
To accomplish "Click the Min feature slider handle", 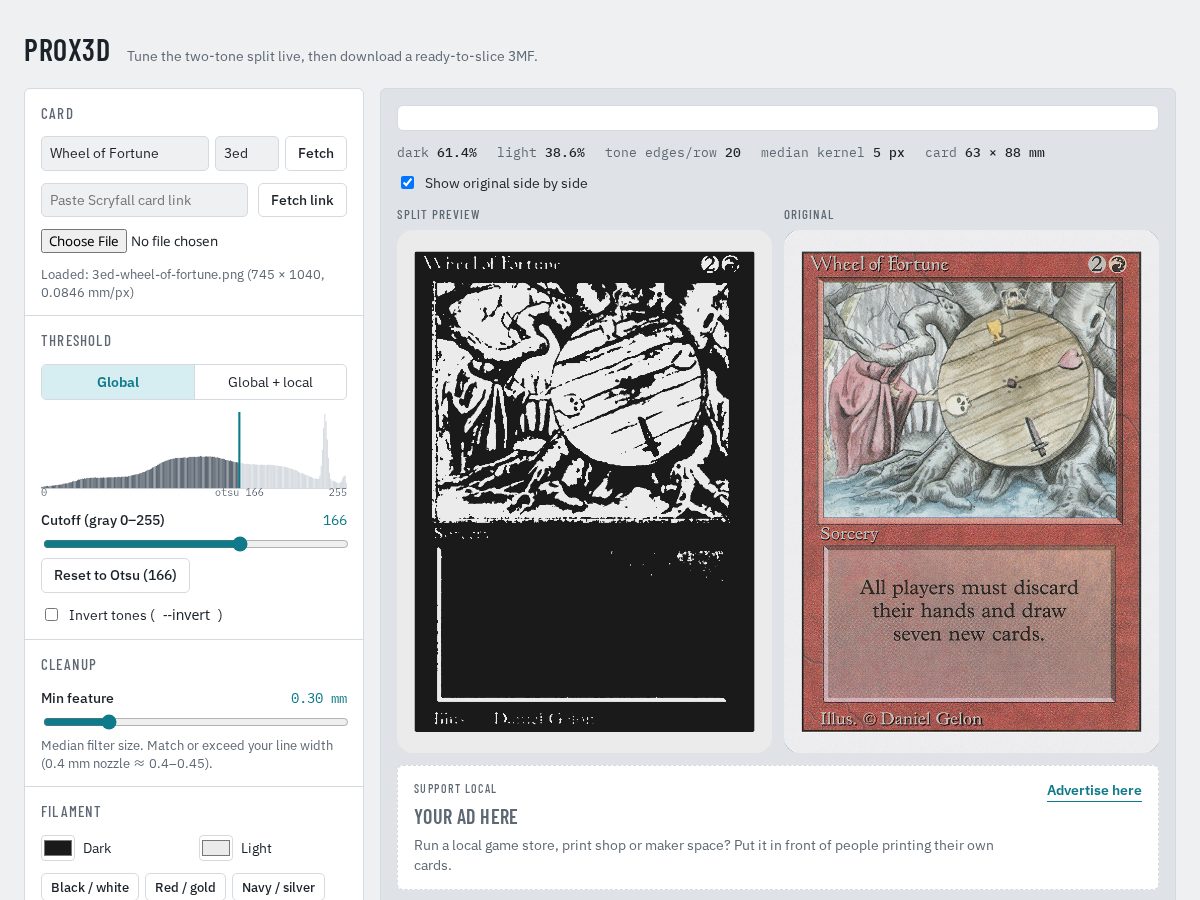I will click(x=109, y=722).
